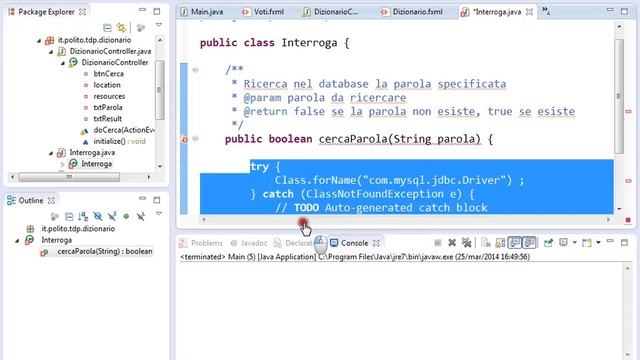Select the txtParola field
This screenshot has height=360, width=640.
point(108,107)
